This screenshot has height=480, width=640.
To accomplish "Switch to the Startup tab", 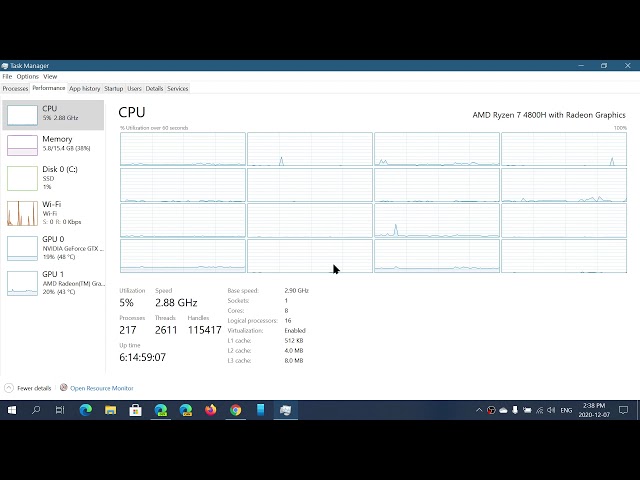I will 113,89.
